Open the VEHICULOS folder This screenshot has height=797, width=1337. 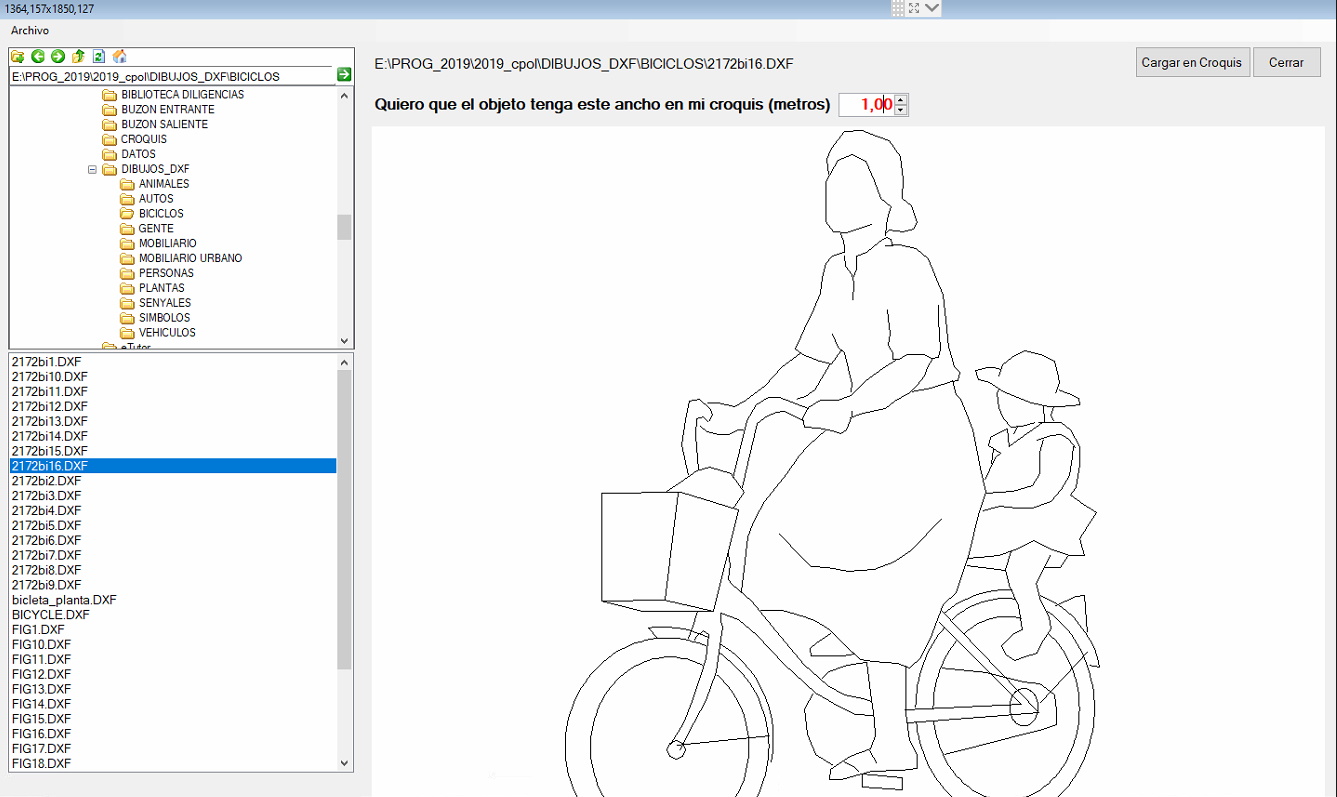coord(167,332)
